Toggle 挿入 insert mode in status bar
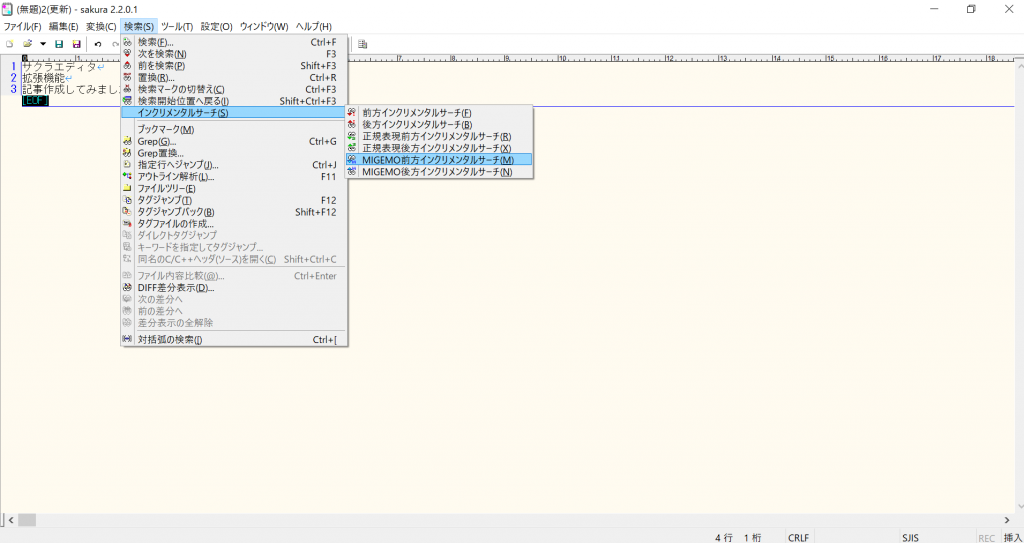Screen dimensions: 1024x543 point(1013,538)
